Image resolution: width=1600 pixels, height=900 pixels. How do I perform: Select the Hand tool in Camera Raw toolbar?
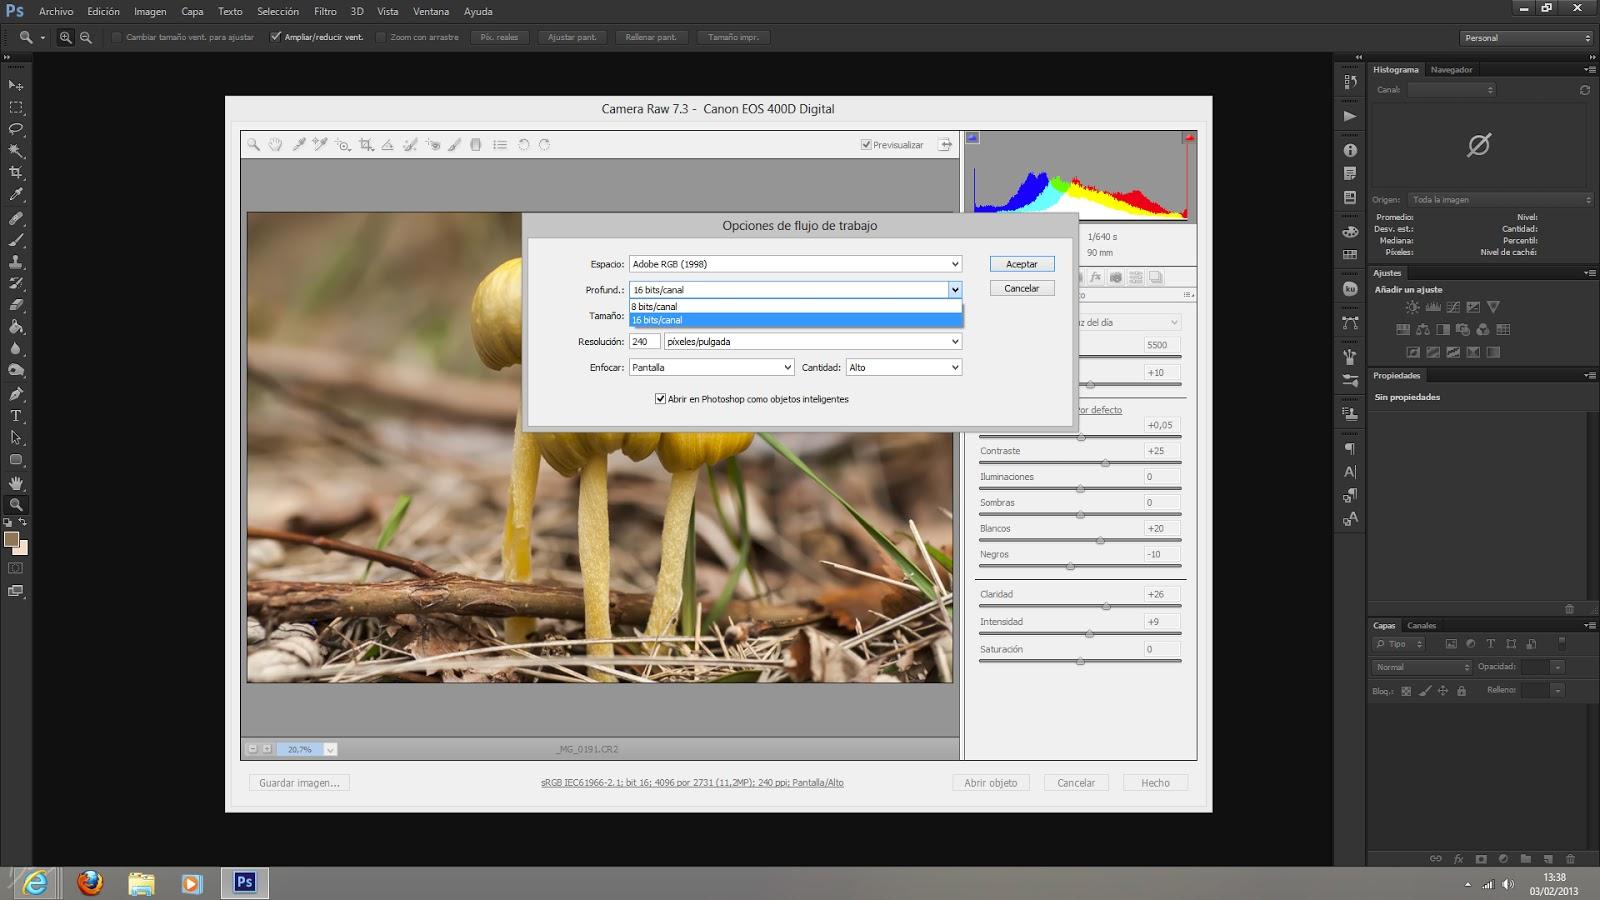tap(275, 145)
